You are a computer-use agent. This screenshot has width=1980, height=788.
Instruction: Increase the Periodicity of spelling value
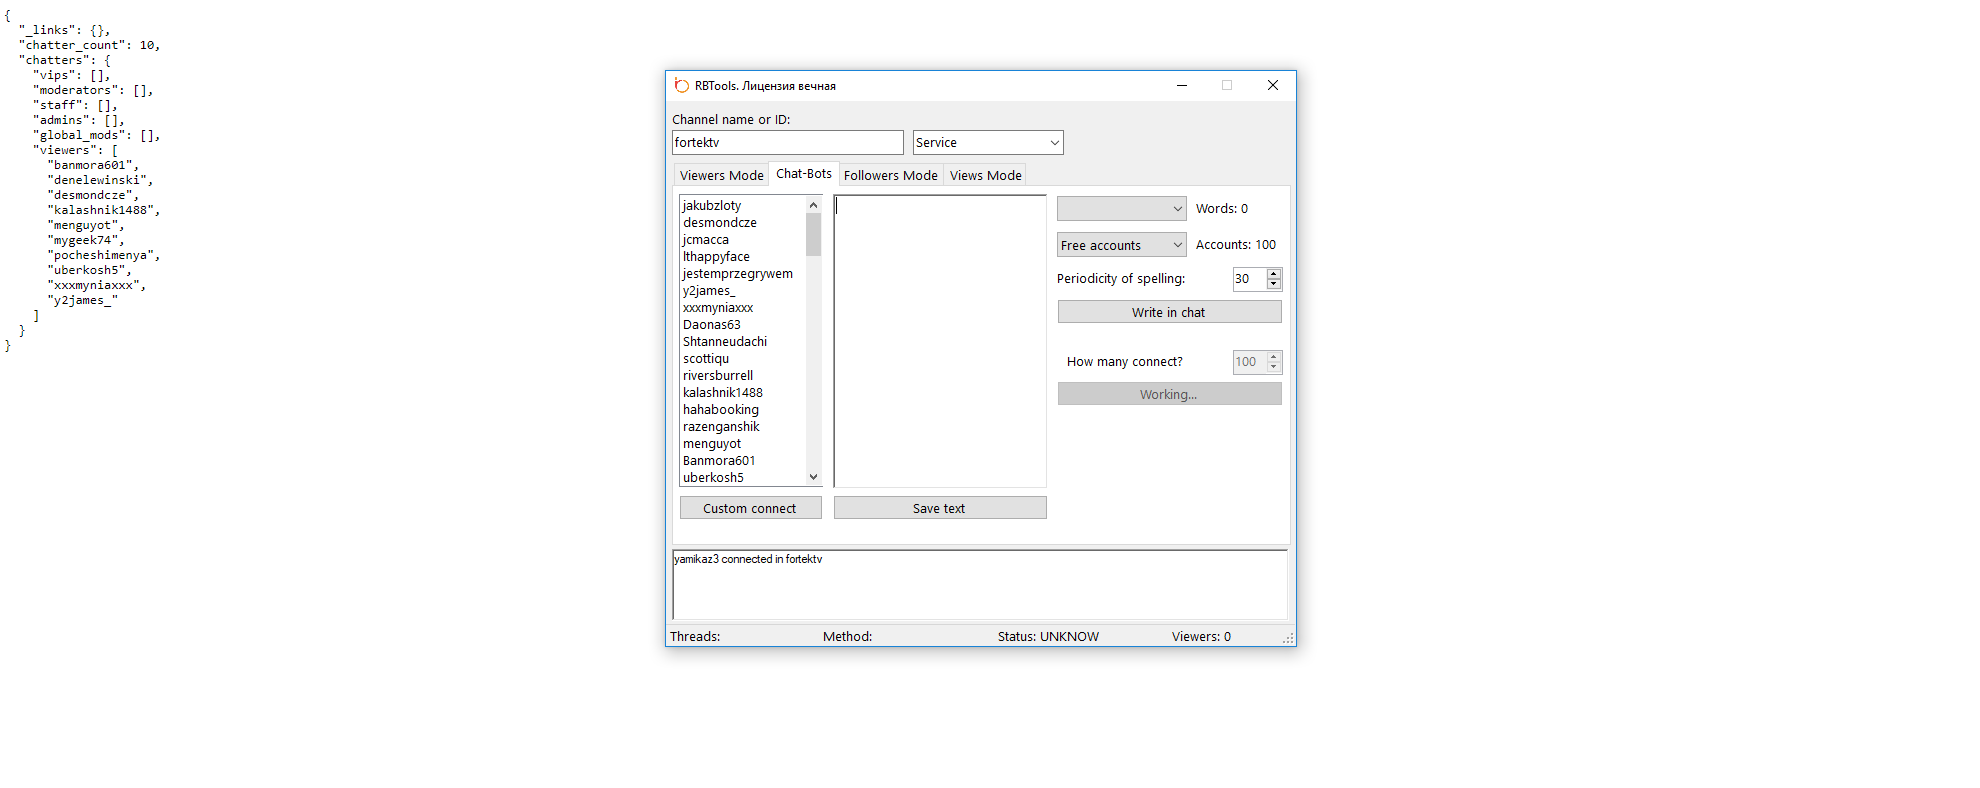[x=1273, y=273]
